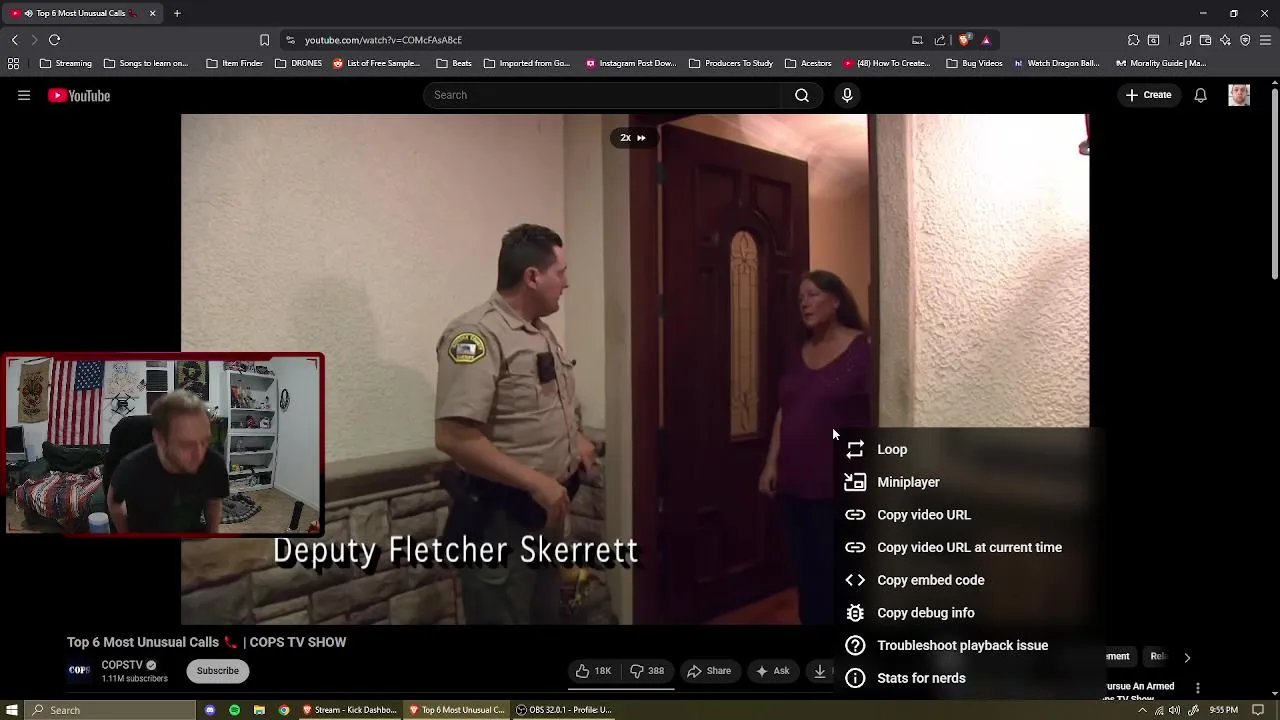
Task: Open the Streaming bookmarks folder
Action: coord(66,63)
